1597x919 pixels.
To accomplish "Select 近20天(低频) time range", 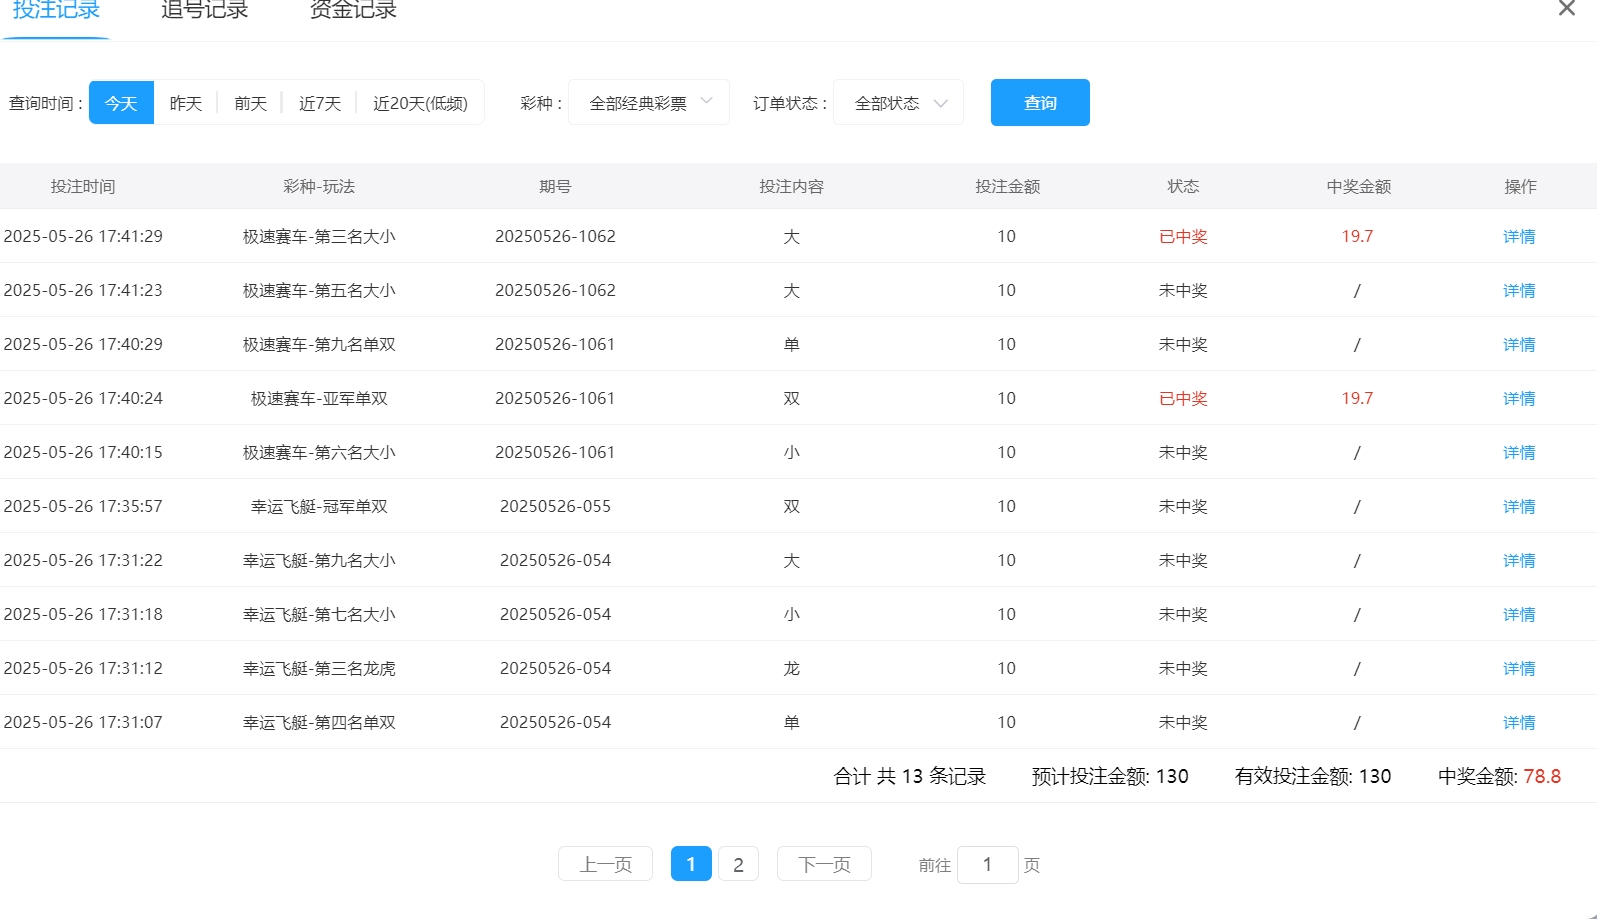I will click(x=420, y=103).
